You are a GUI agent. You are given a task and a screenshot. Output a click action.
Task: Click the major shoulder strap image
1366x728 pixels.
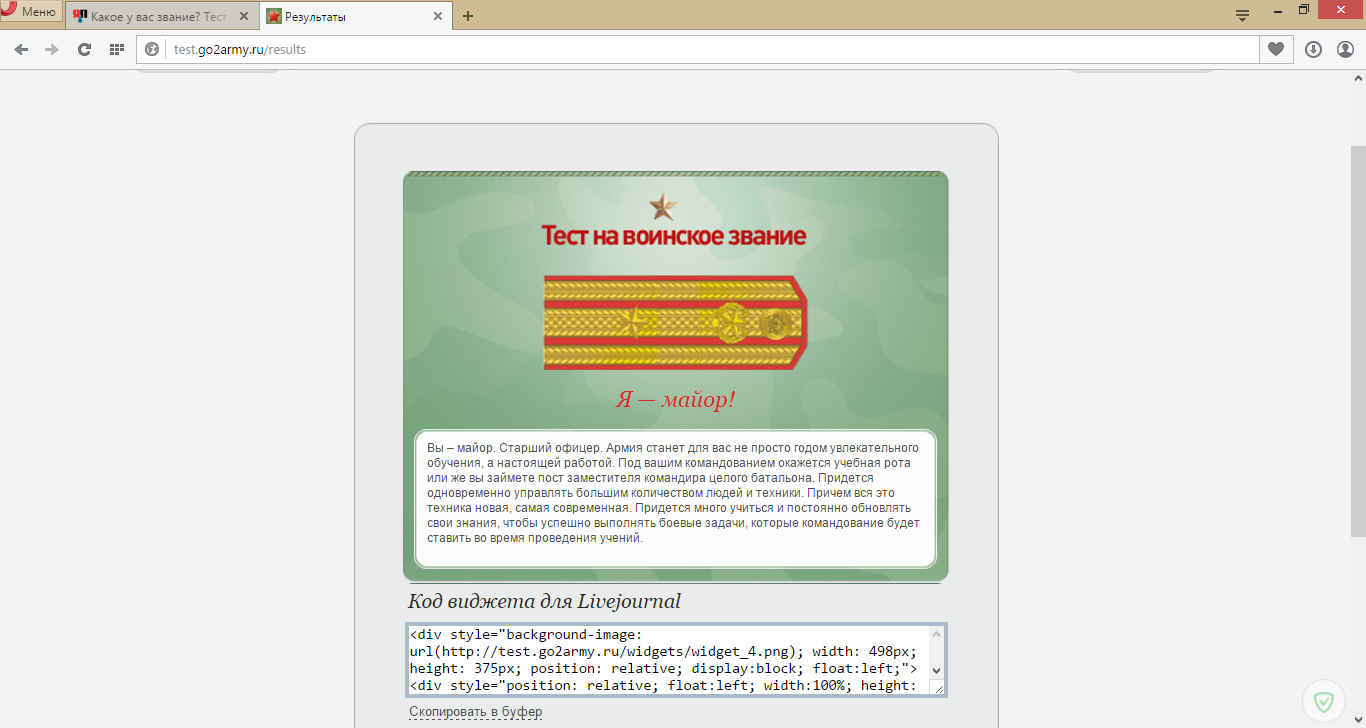click(x=675, y=323)
